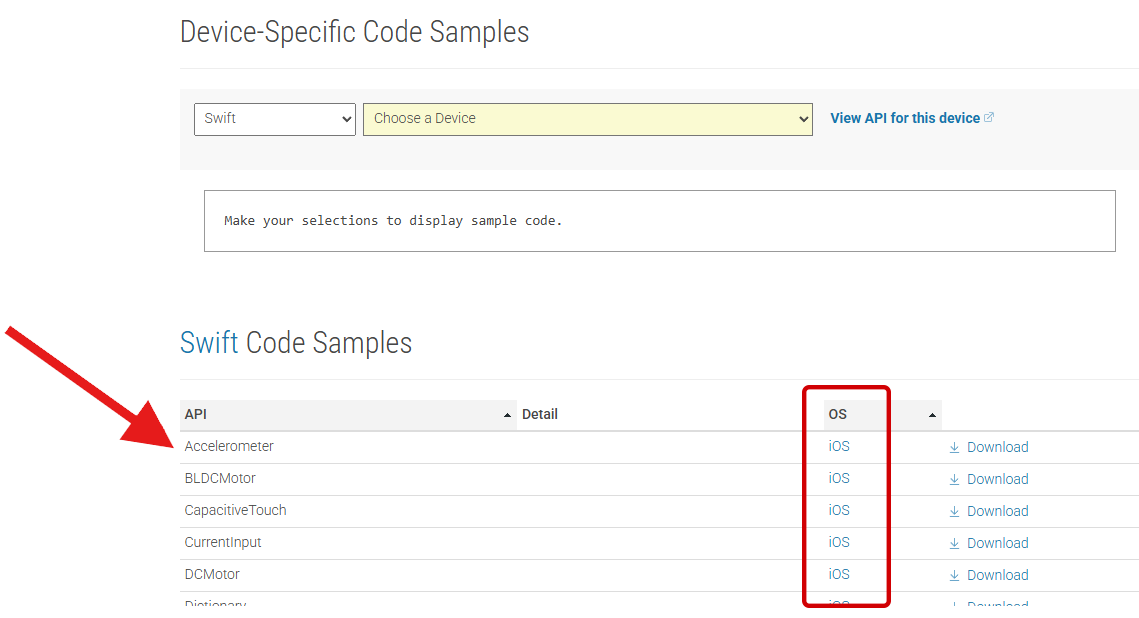Click the sample code display box
1139x618 pixels.
pyautogui.click(x=659, y=221)
